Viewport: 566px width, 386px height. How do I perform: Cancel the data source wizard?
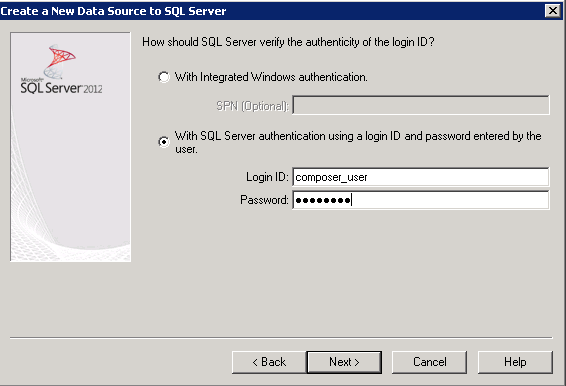(430, 362)
